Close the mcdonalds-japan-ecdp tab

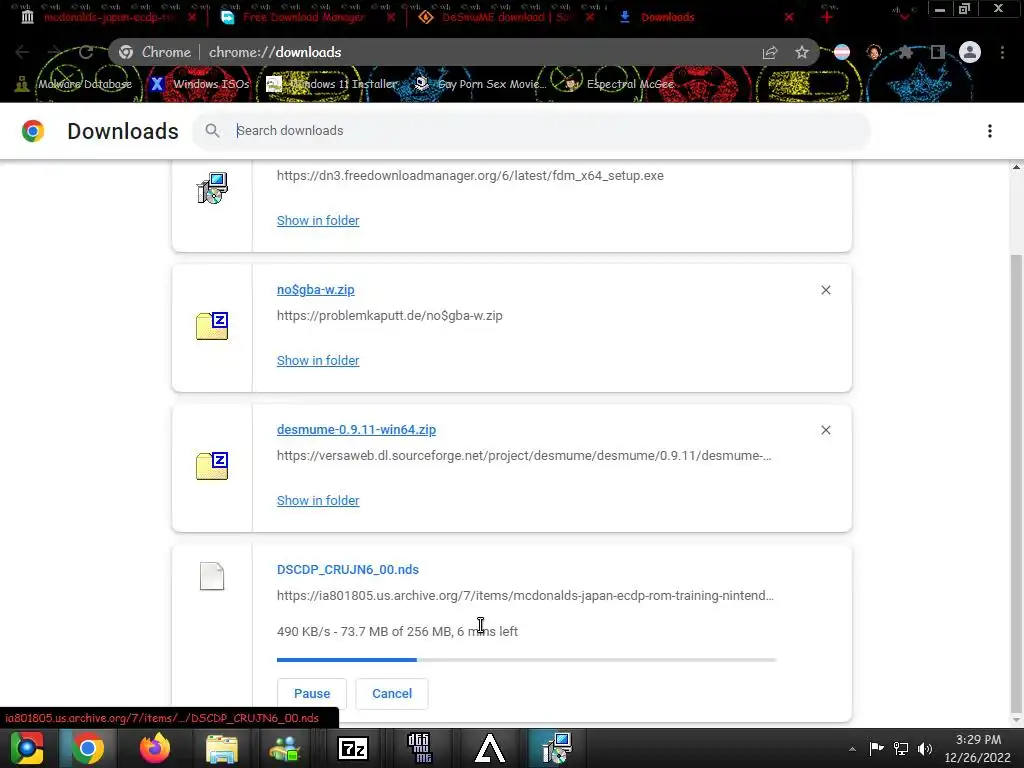[191, 17]
